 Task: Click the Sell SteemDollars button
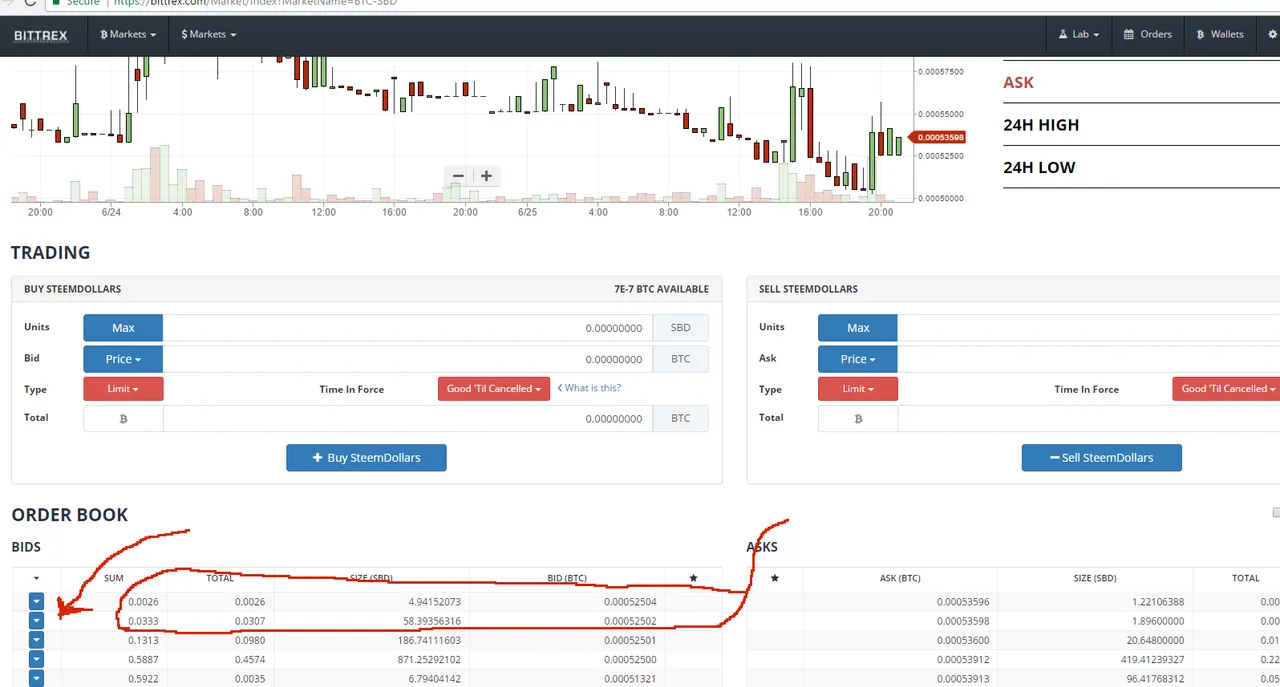coord(1102,458)
